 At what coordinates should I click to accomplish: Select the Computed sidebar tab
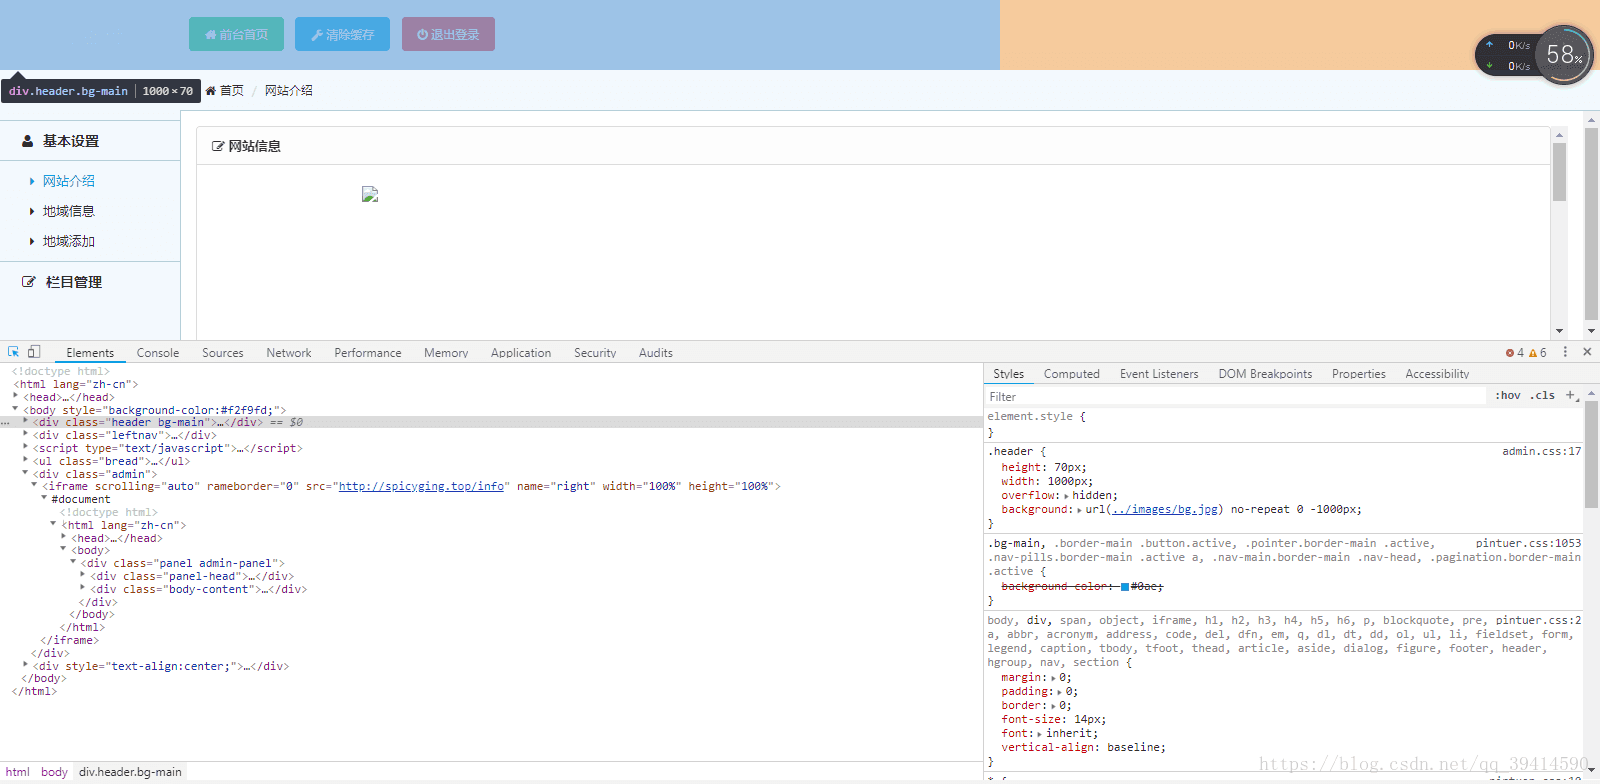click(1072, 374)
